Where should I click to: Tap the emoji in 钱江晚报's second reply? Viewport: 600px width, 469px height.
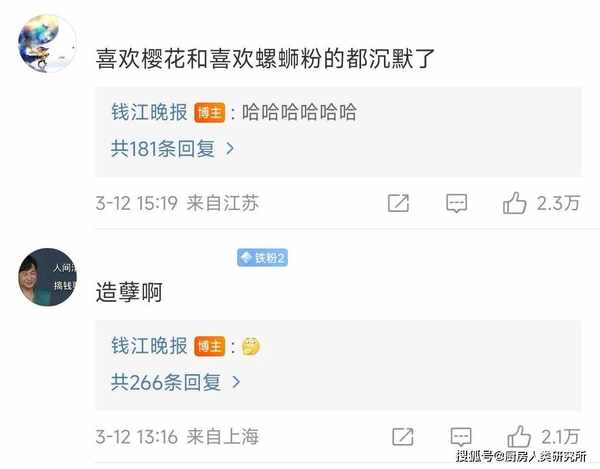251,347
